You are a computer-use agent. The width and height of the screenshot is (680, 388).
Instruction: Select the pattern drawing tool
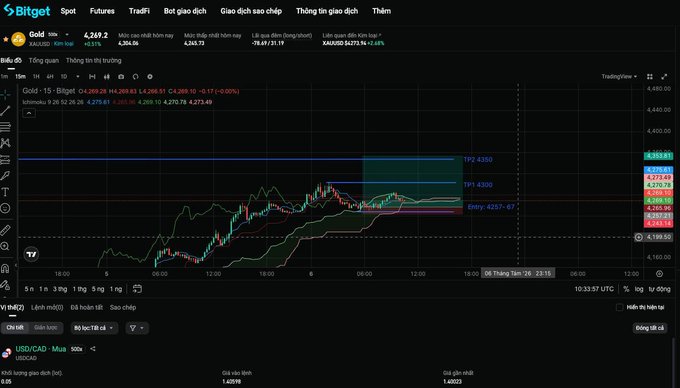(x=5, y=143)
